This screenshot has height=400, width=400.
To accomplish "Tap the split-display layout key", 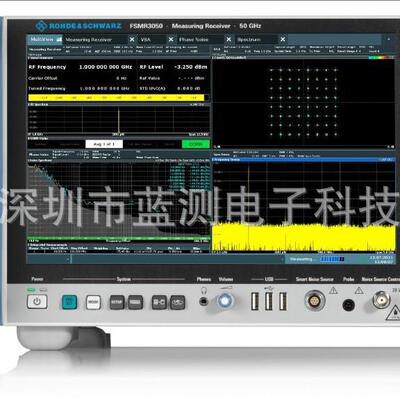I will tap(159, 302).
